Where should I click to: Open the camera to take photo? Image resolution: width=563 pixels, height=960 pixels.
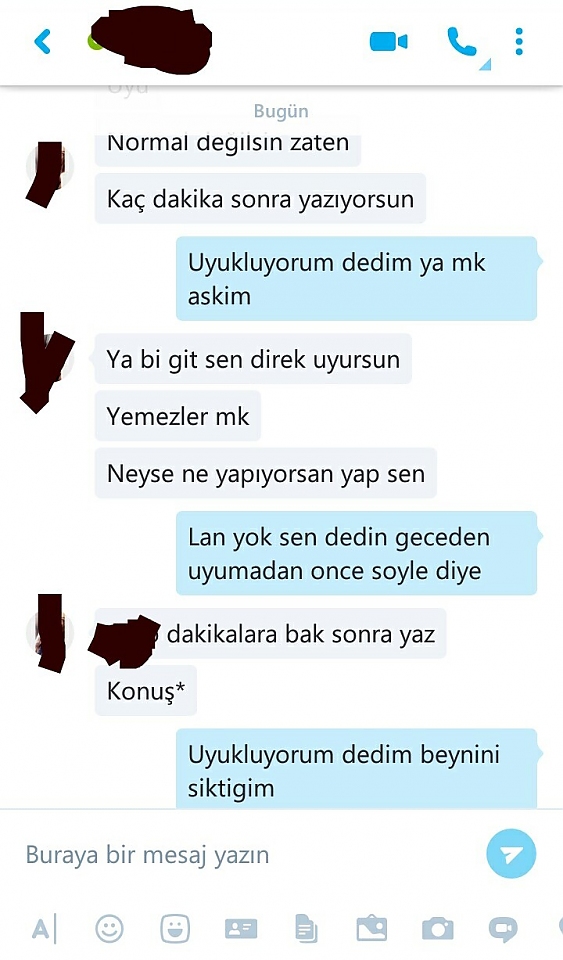click(438, 929)
